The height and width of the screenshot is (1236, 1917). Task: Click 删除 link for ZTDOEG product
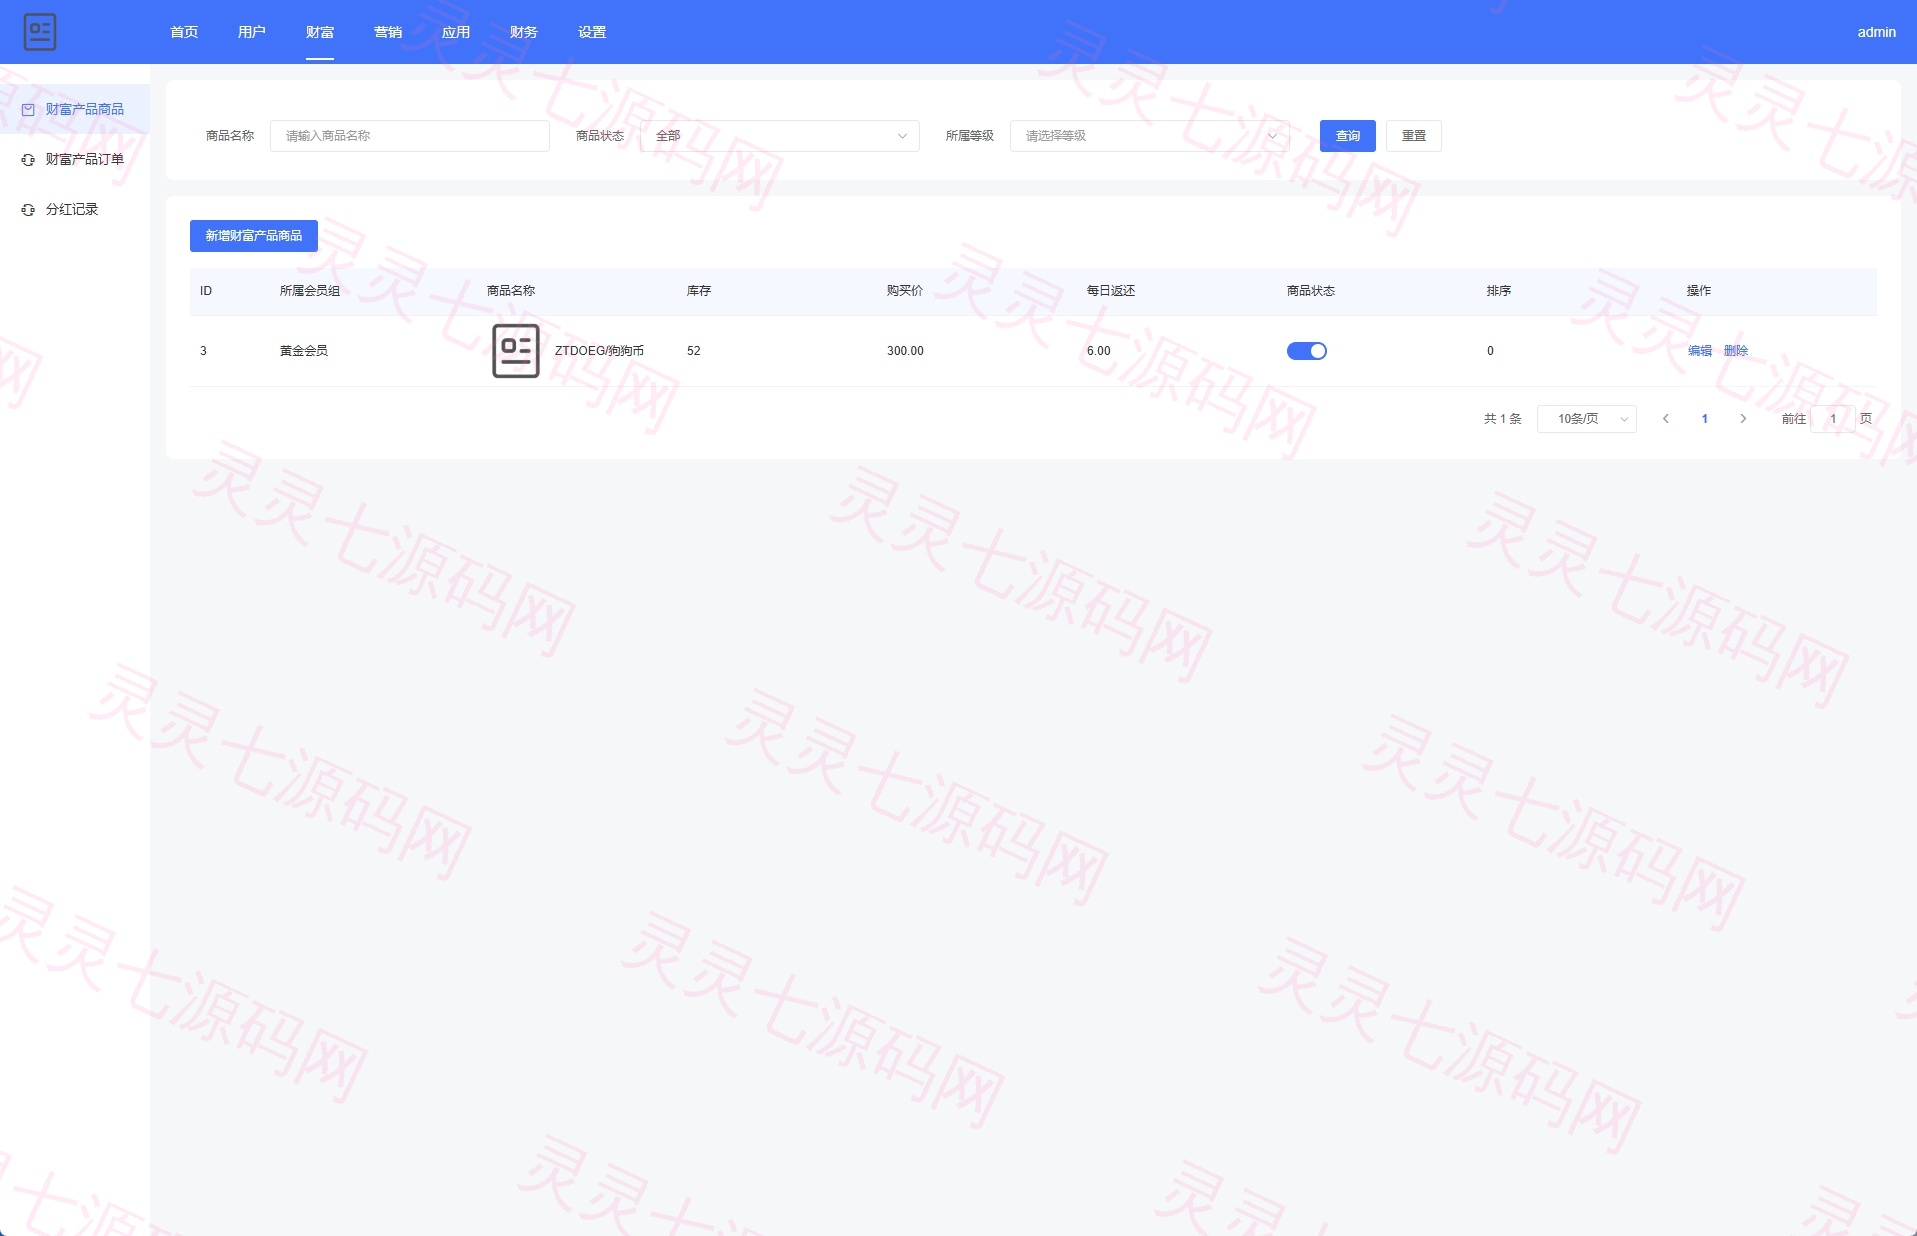[1736, 351]
